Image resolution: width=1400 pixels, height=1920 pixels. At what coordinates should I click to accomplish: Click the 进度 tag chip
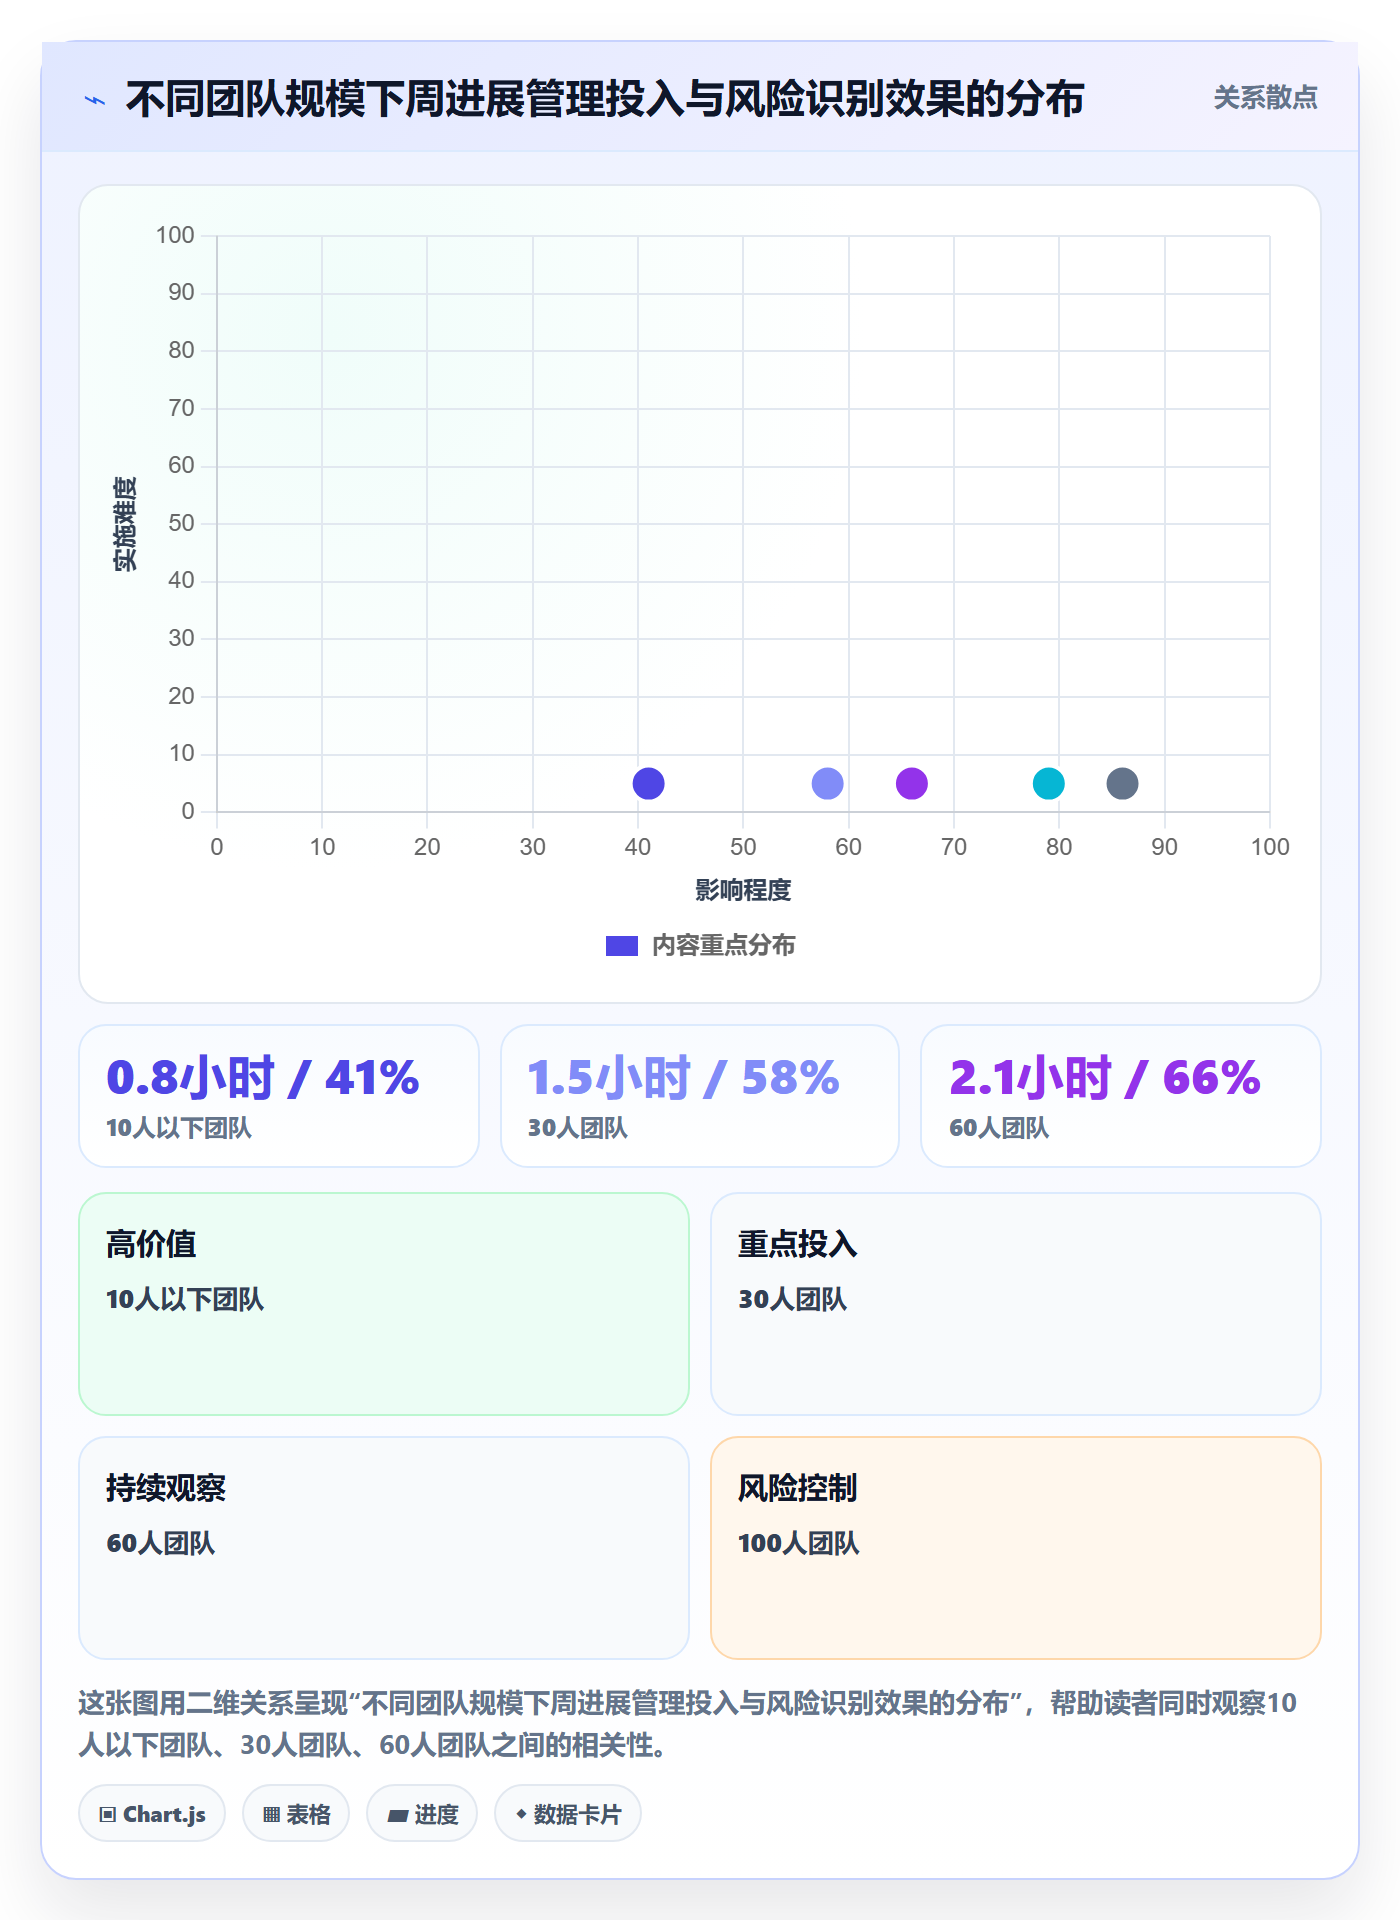point(422,1814)
